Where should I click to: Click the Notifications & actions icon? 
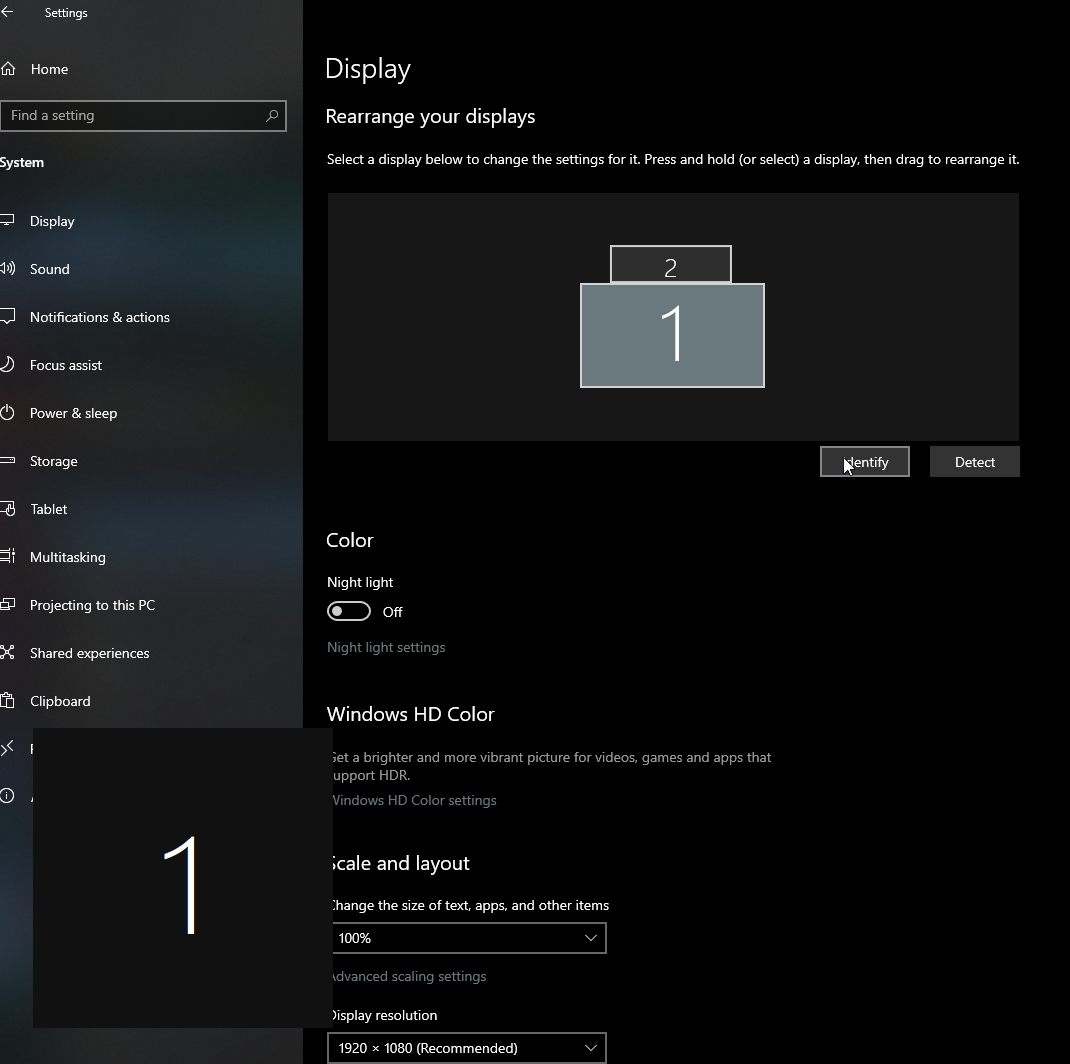click(x=7, y=317)
